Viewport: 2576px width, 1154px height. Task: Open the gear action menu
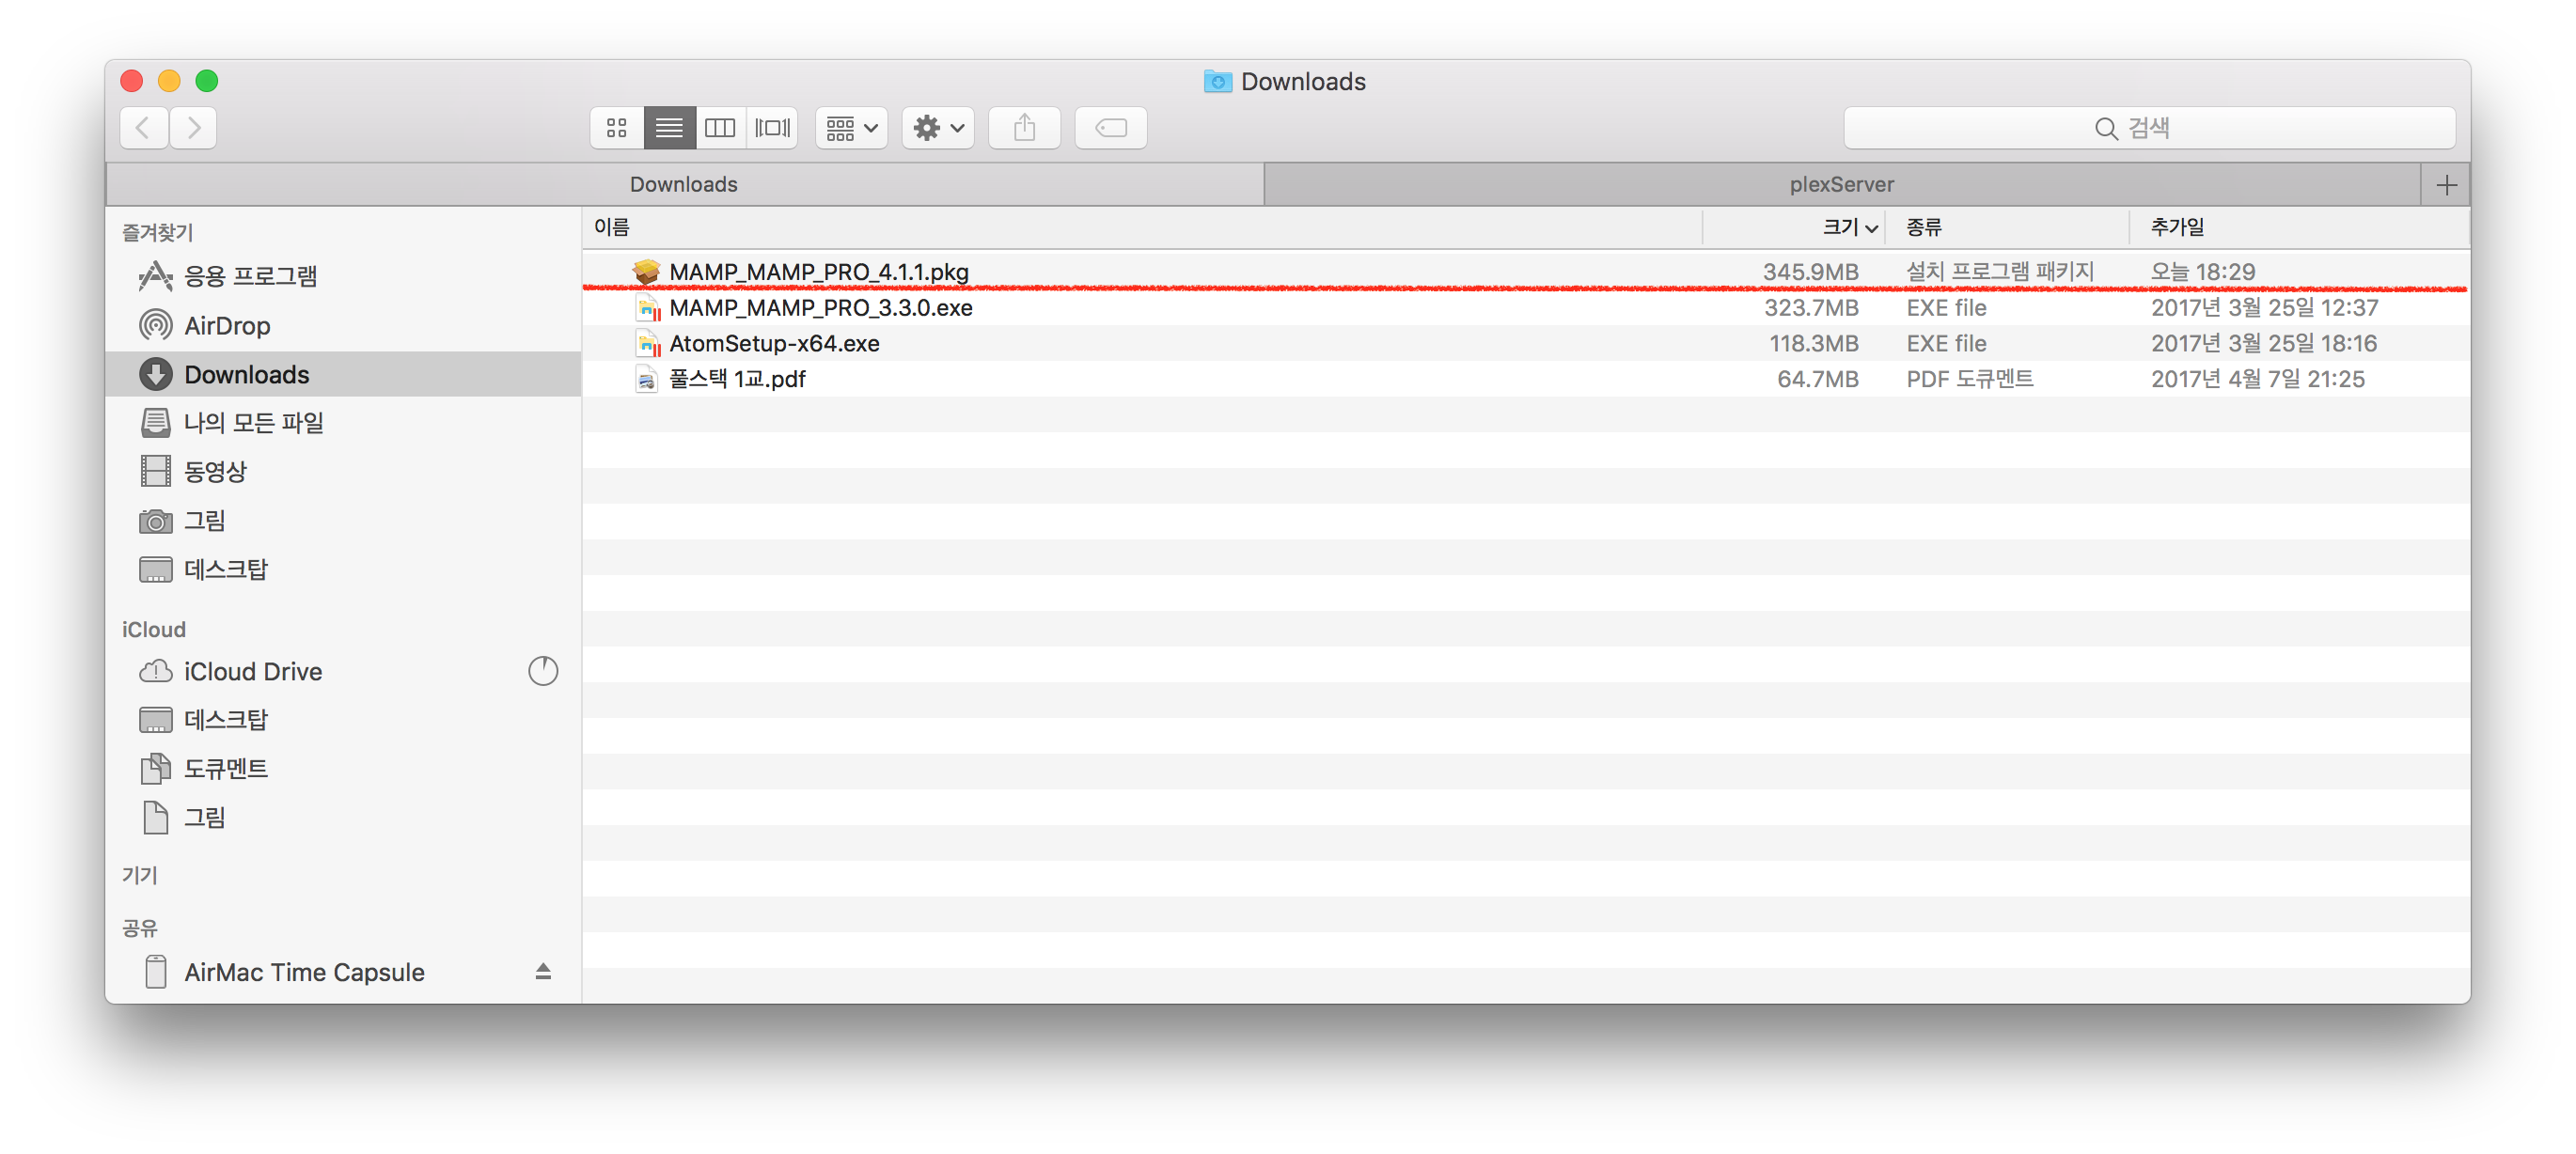click(x=938, y=128)
